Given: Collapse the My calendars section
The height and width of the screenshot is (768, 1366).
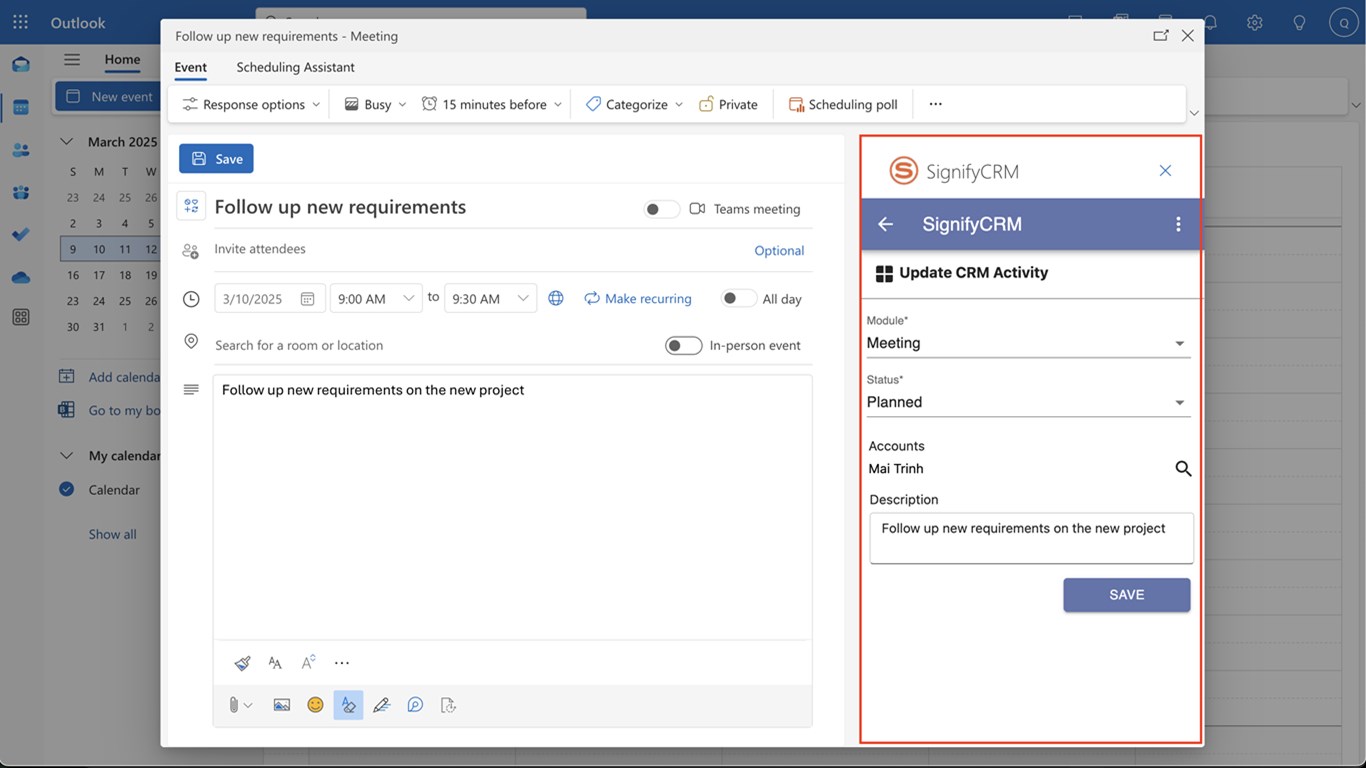Looking at the screenshot, I should [x=67, y=456].
